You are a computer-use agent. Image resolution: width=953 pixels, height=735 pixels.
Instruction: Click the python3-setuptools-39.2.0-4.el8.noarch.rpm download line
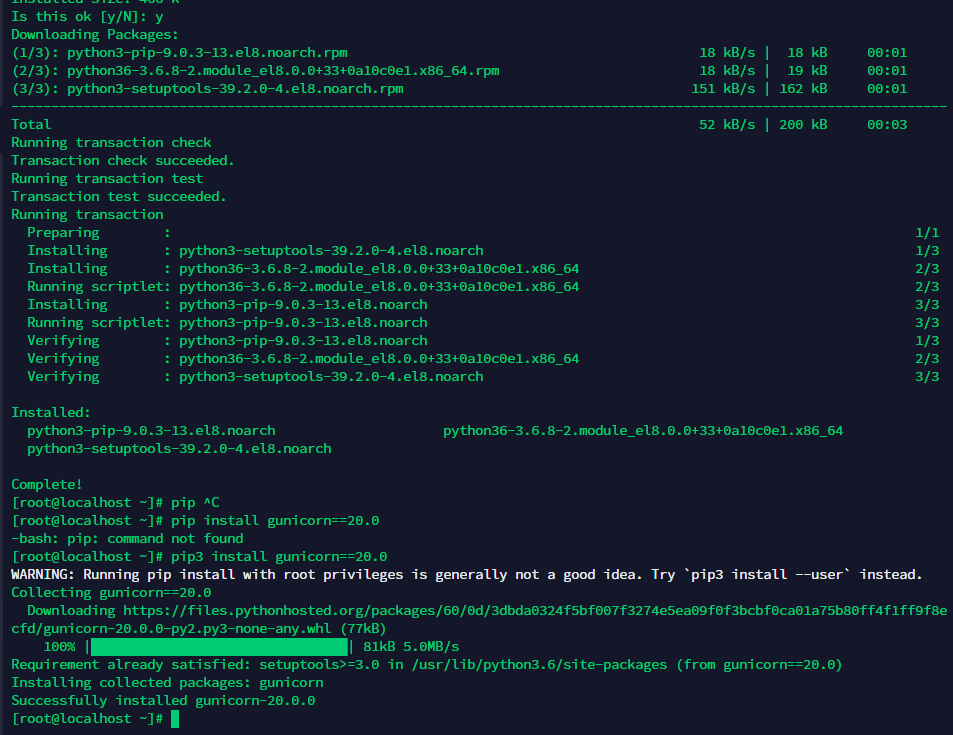[459, 89]
